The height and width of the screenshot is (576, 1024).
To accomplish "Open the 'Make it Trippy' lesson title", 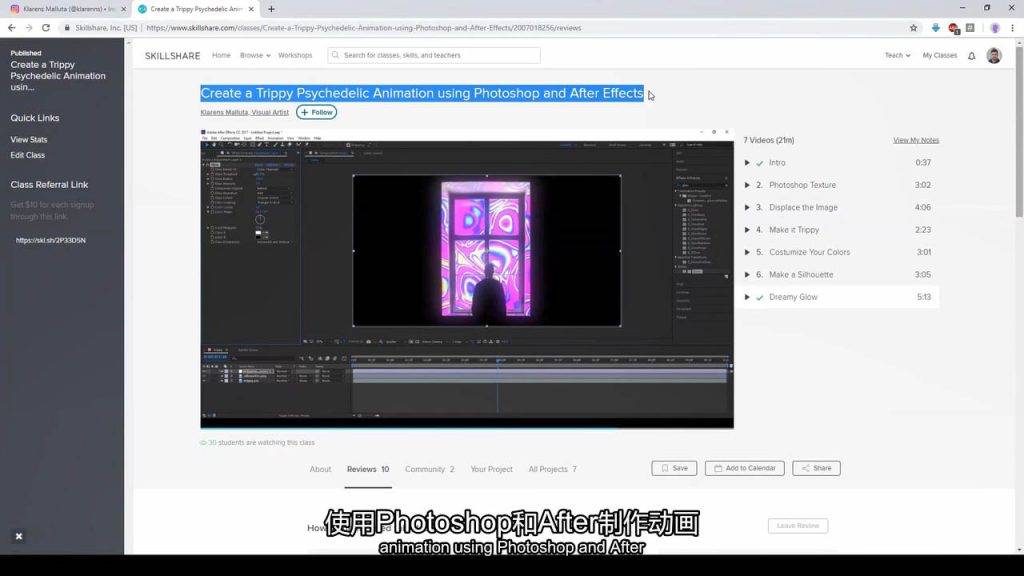I will click(794, 230).
